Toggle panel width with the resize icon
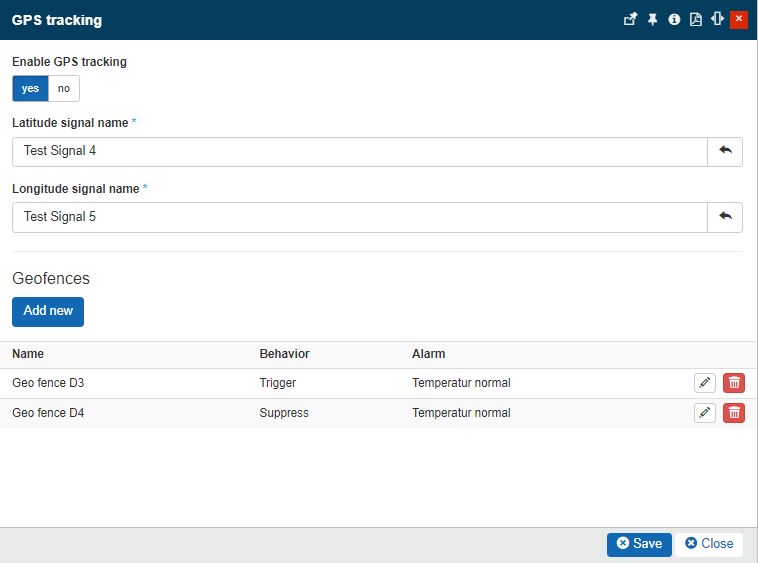 717,19
